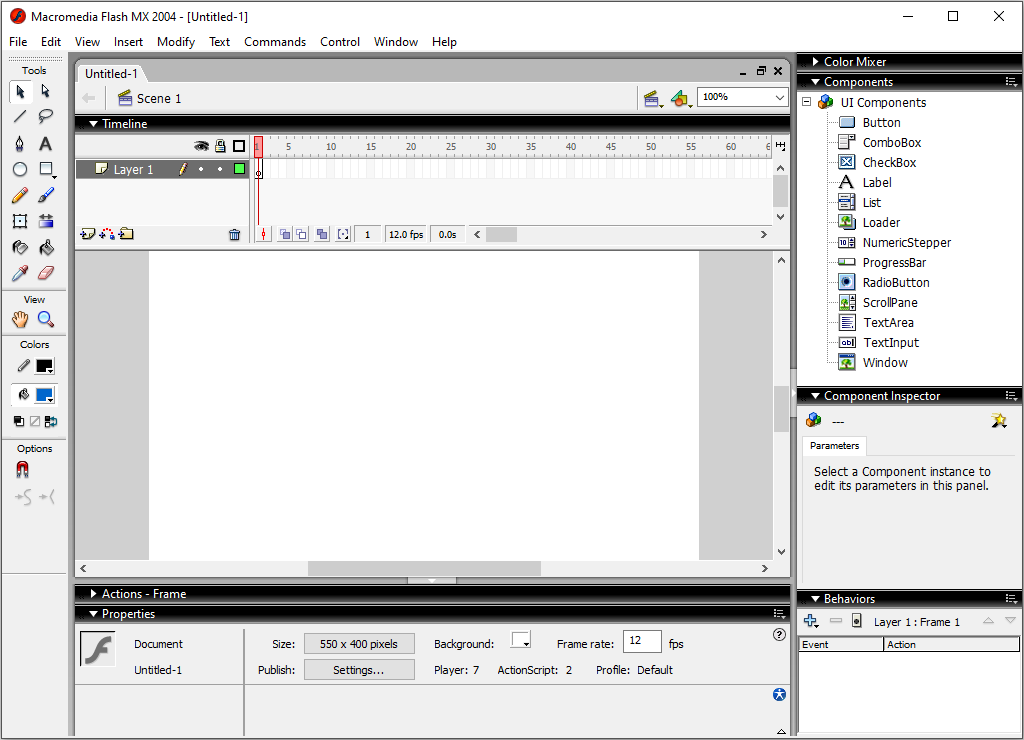Expand the Color Mixer panel
Viewport: 1024px width, 740px height.
pos(816,61)
